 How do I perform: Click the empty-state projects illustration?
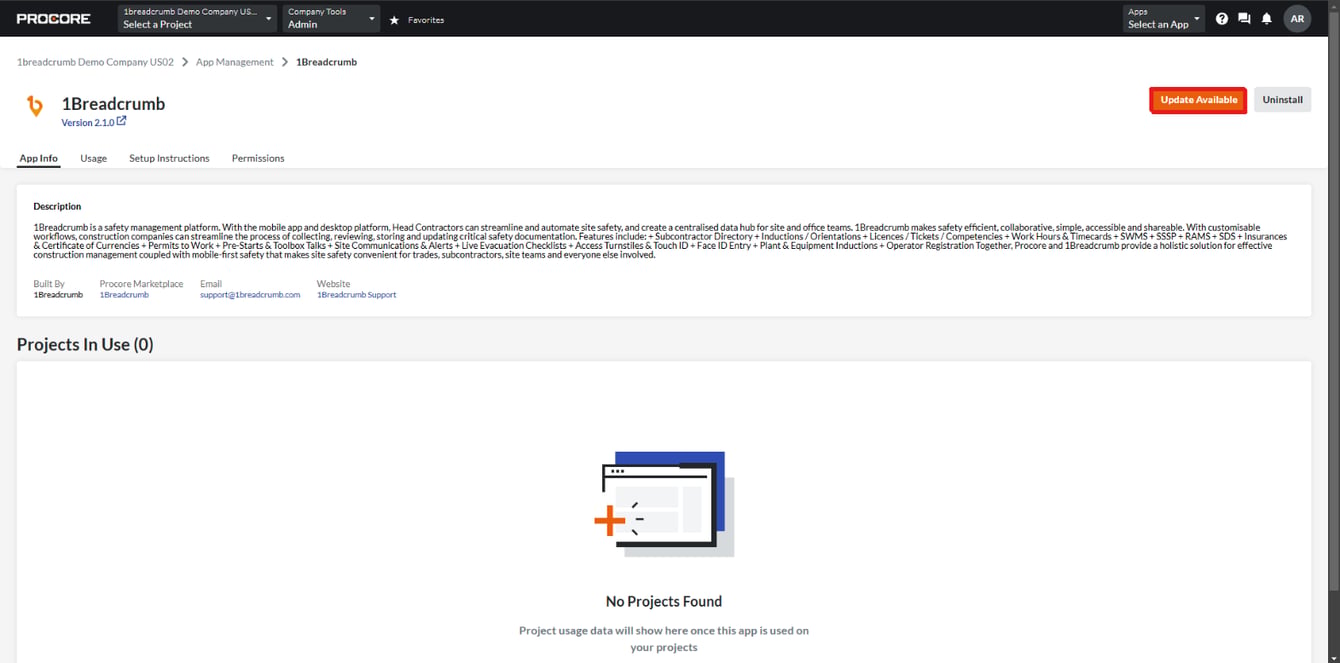(664, 503)
